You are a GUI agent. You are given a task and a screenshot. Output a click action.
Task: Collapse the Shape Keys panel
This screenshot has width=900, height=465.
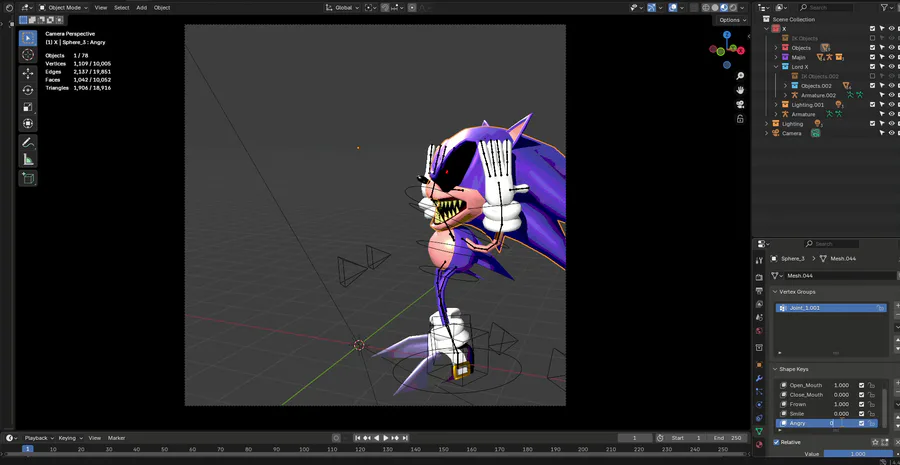(775, 369)
